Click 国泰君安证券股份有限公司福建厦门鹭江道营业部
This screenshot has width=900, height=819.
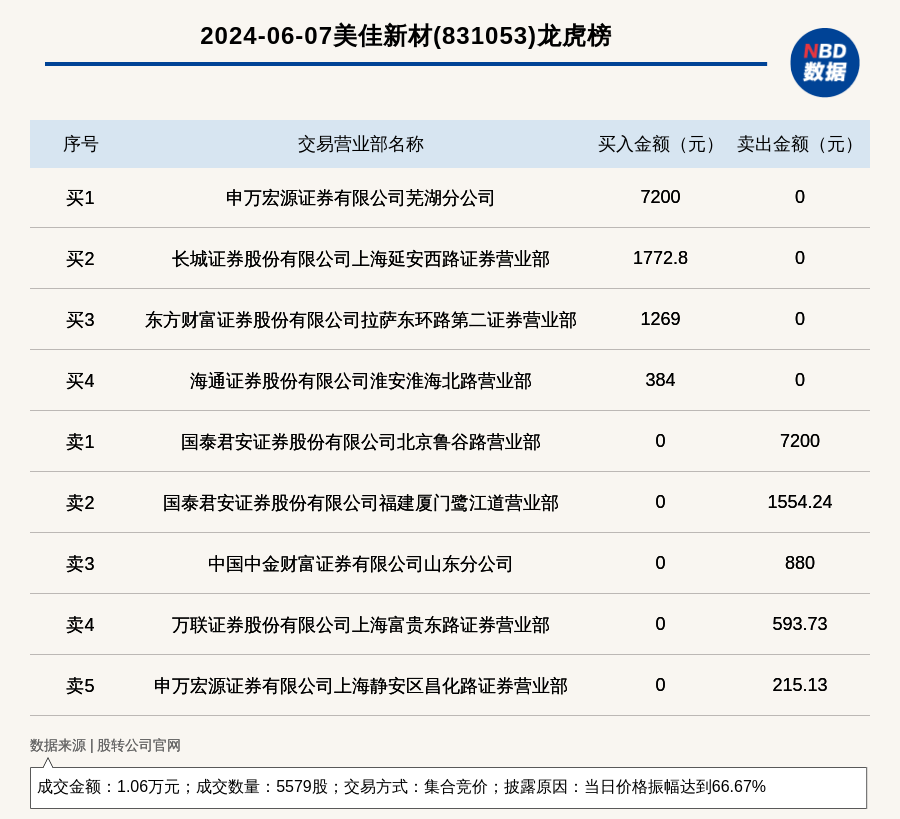click(360, 503)
